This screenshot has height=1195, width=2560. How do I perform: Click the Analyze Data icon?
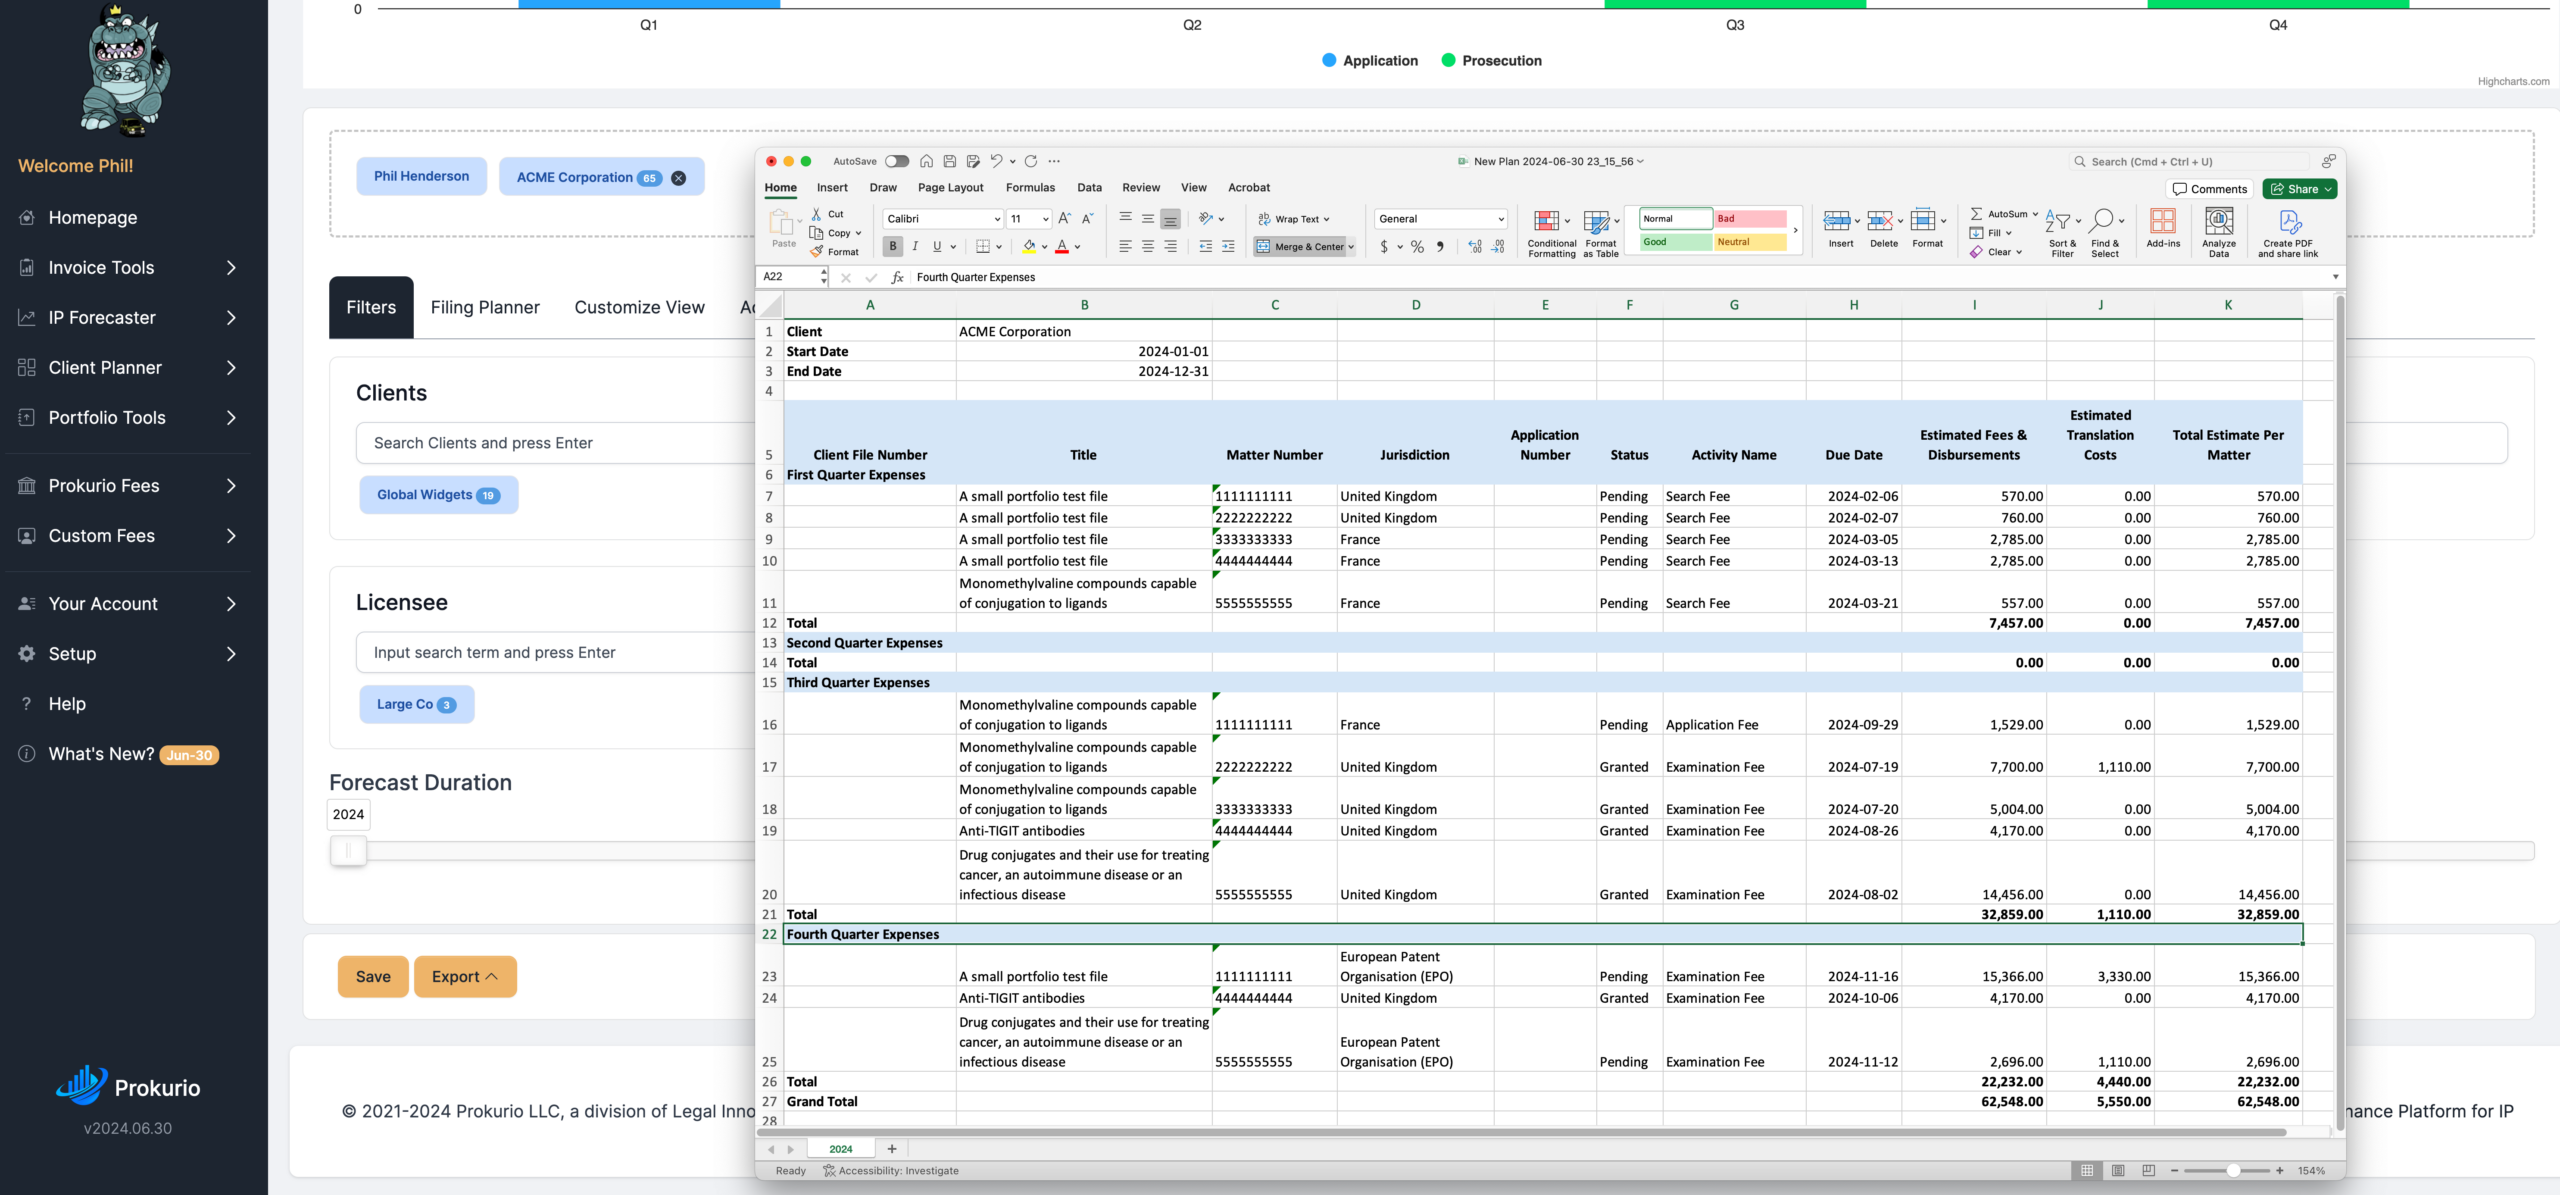coord(2219,231)
